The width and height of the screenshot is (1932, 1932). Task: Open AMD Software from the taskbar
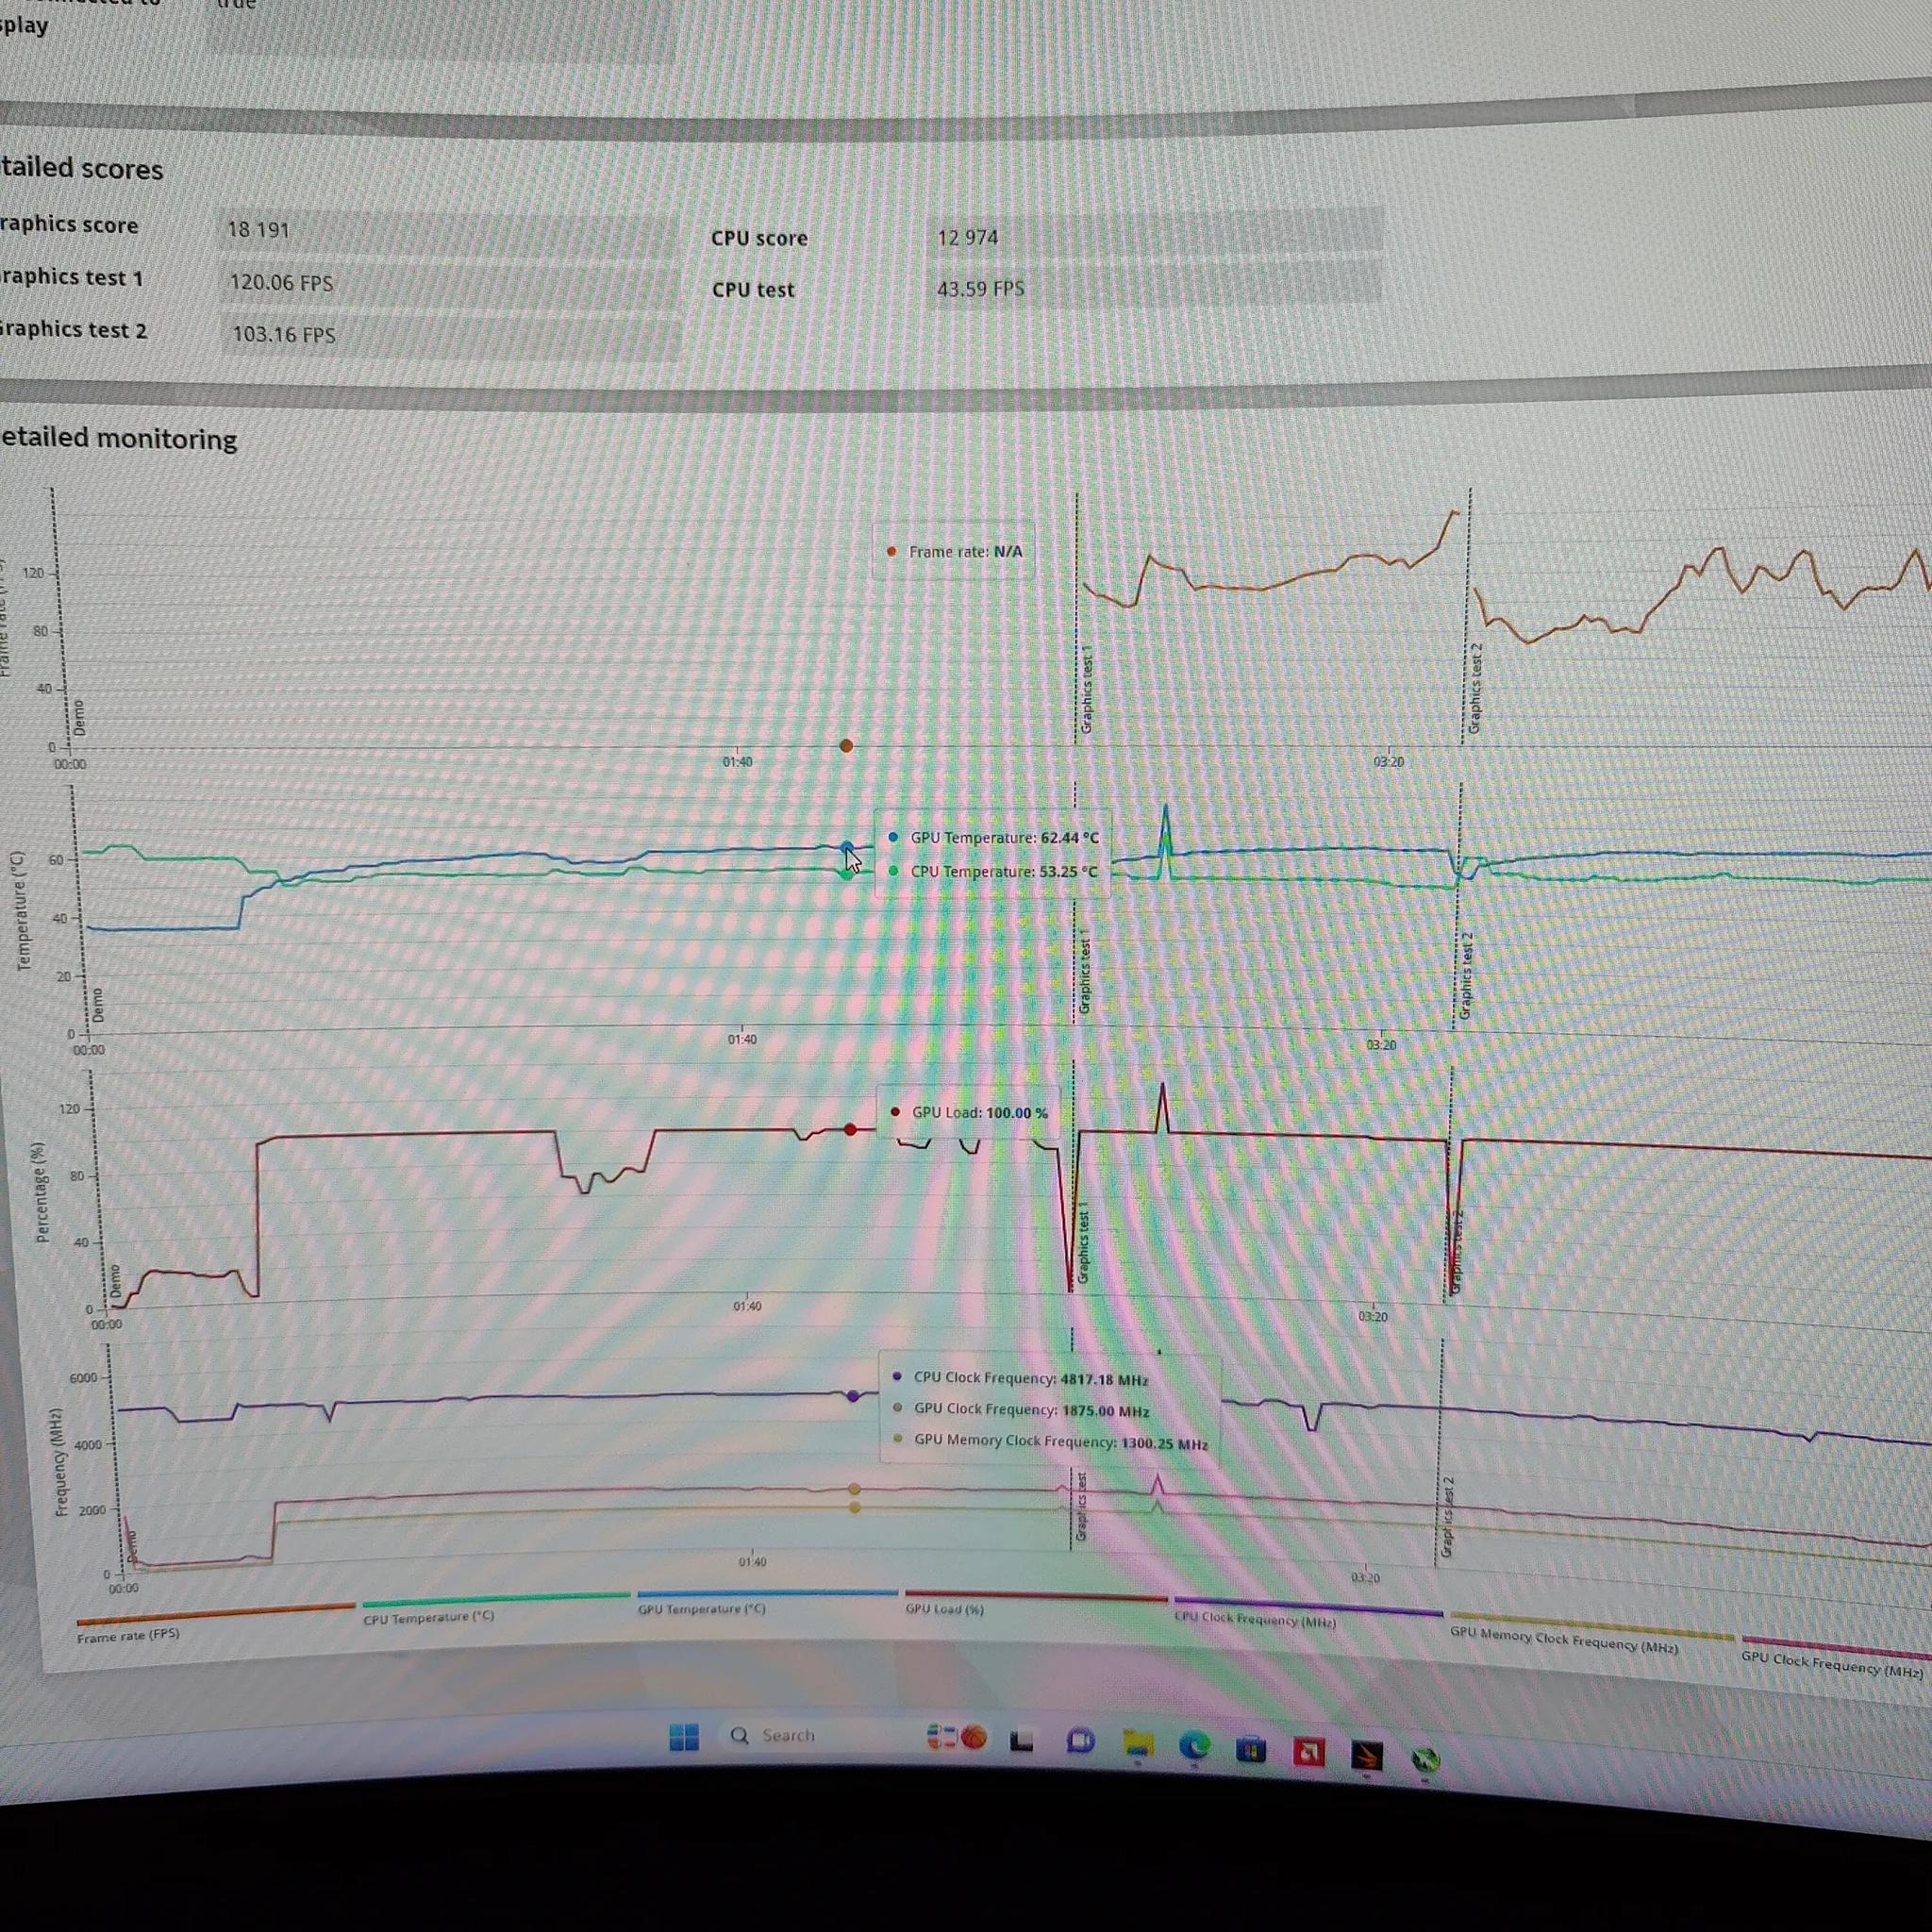coord(1308,1752)
